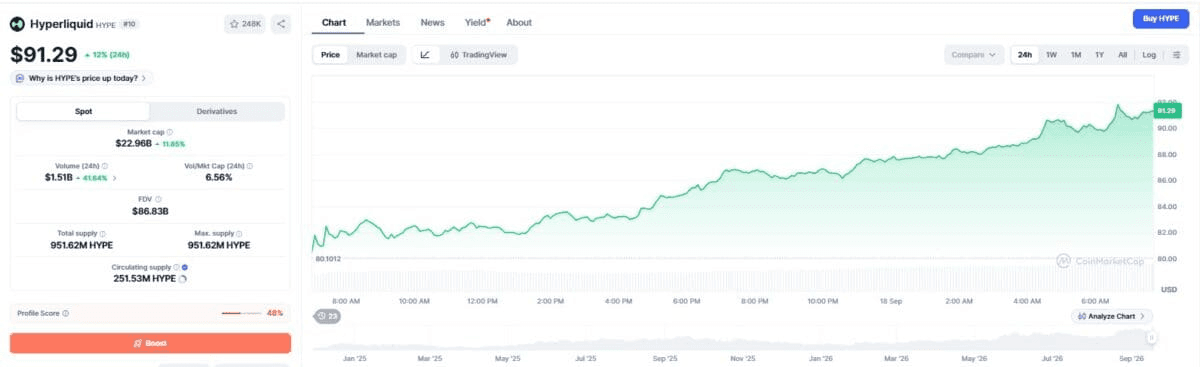1200x367 pixels.
Task: Click the events counter badge showing 23
Action: (328, 316)
